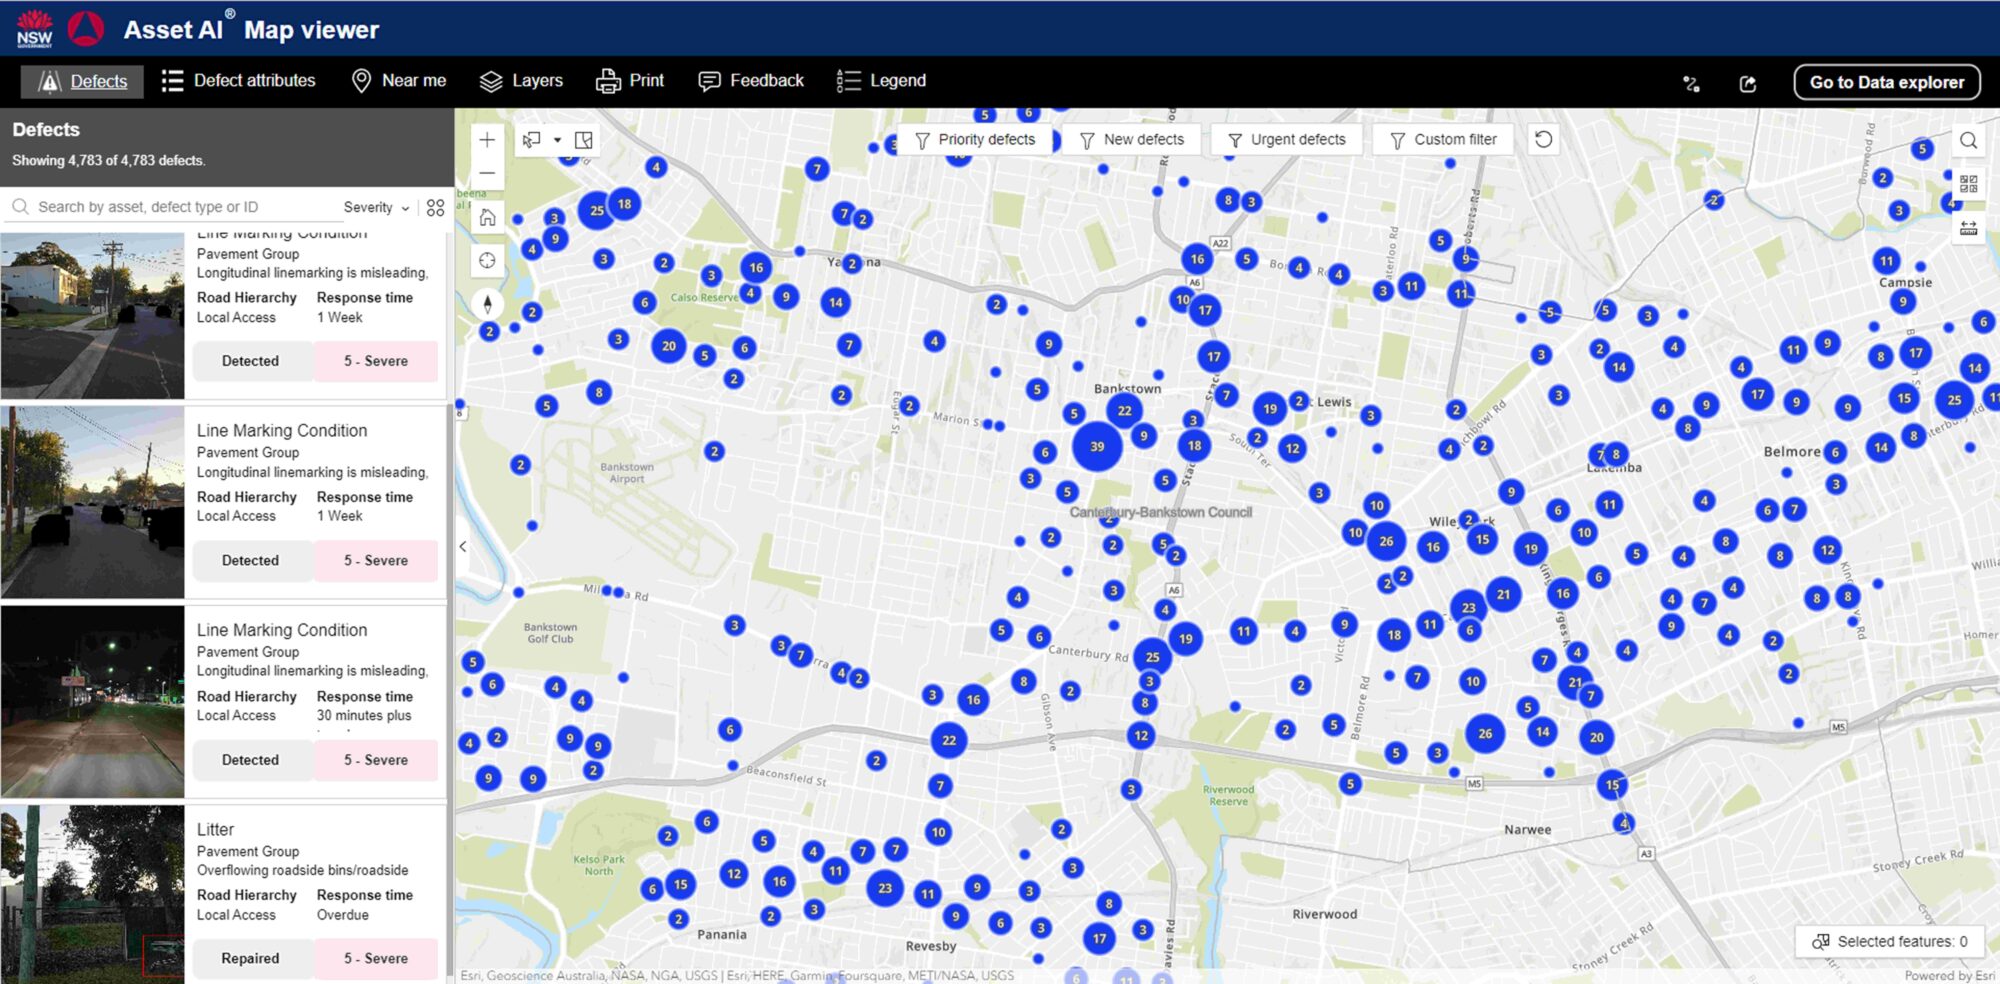Viewport: 2000px width, 984px height.
Task: Open the Layers tab
Action: tap(521, 81)
